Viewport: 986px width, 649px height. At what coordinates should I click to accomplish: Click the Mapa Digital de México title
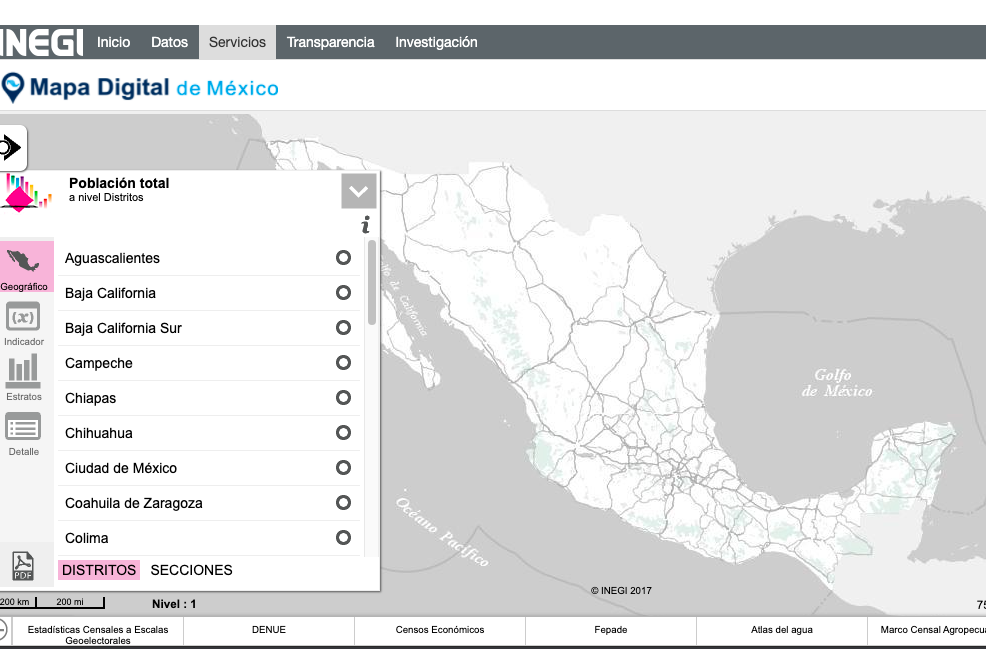click(154, 87)
